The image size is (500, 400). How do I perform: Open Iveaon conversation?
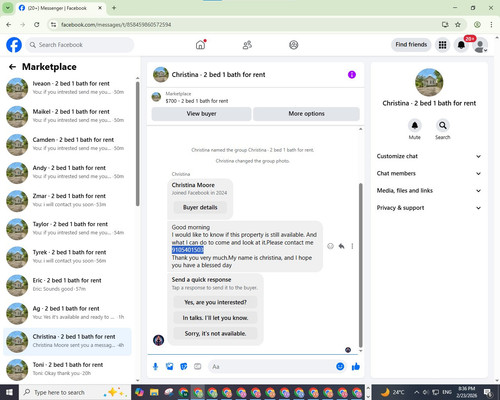coord(68,88)
